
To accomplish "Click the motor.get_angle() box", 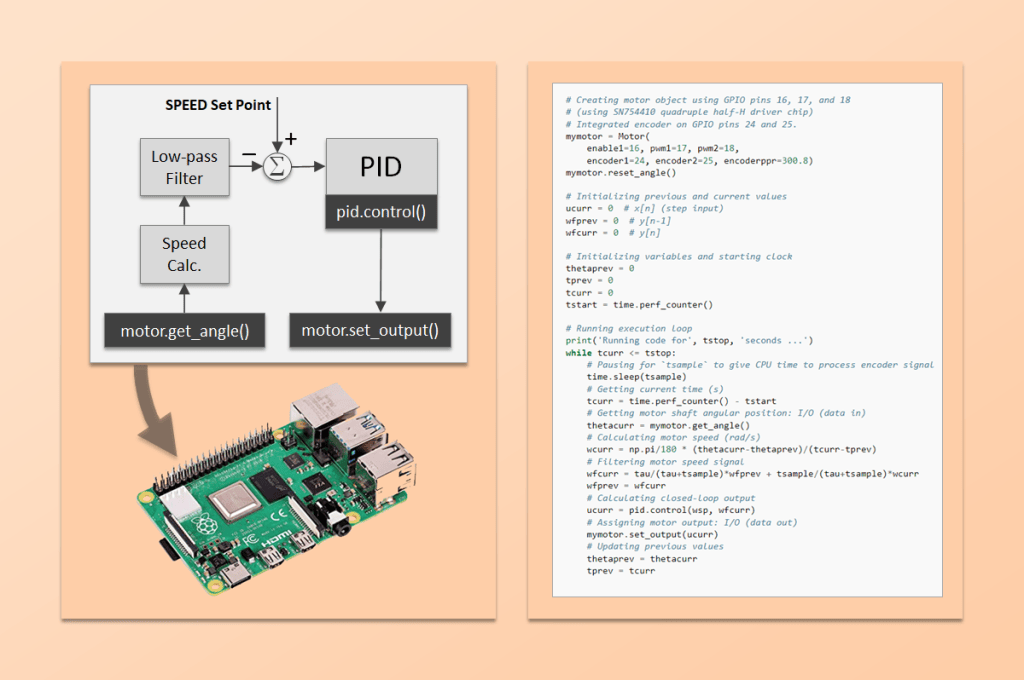I will [185, 331].
